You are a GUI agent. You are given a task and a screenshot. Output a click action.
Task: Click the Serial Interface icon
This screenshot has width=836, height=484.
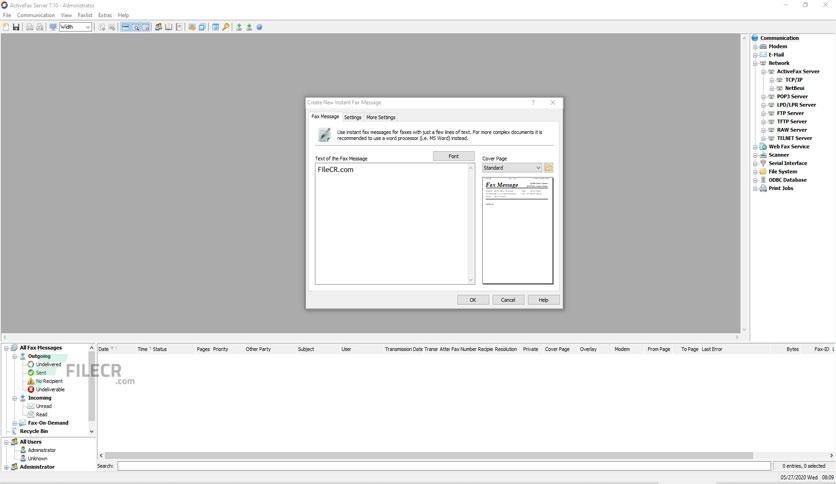point(763,163)
